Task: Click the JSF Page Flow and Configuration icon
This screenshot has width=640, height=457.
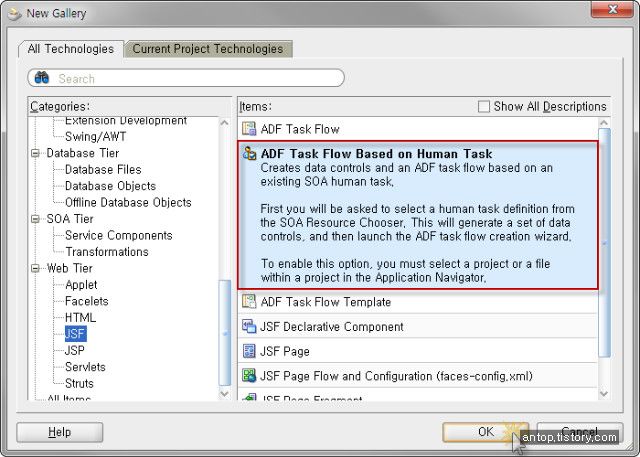Action: pyautogui.click(x=249, y=375)
